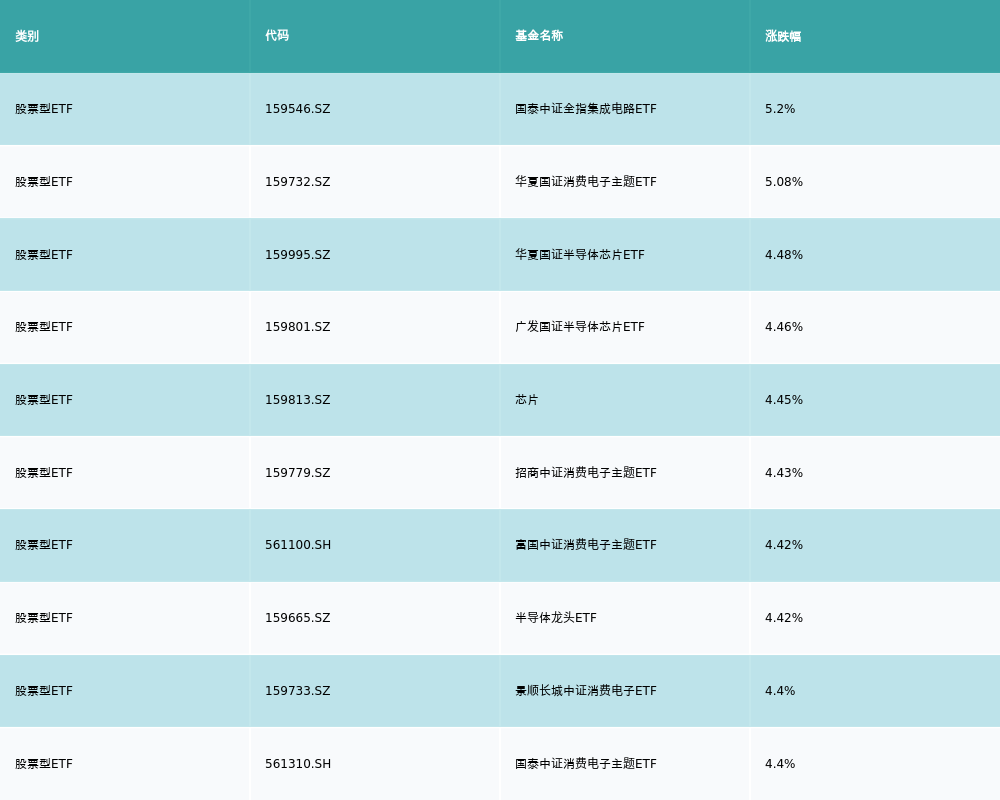Click 股票型ETF in the 159546.SZ row
This screenshot has width=1000, height=800.
tap(44, 109)
